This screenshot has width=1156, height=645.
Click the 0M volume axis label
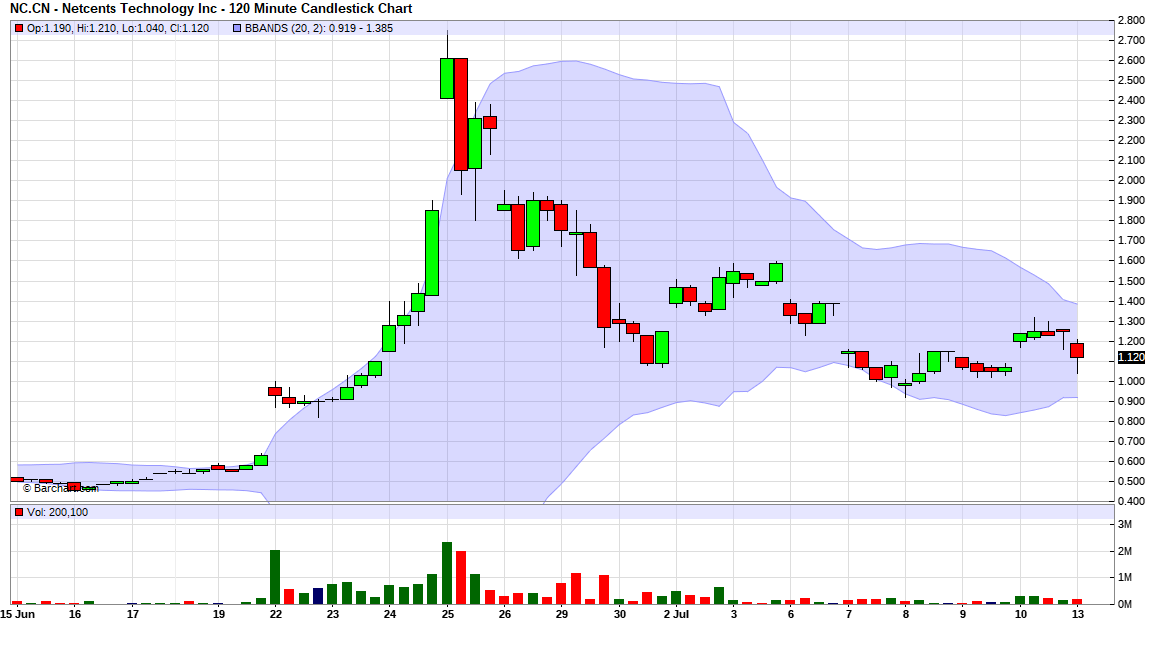(x=1125, y=604)
